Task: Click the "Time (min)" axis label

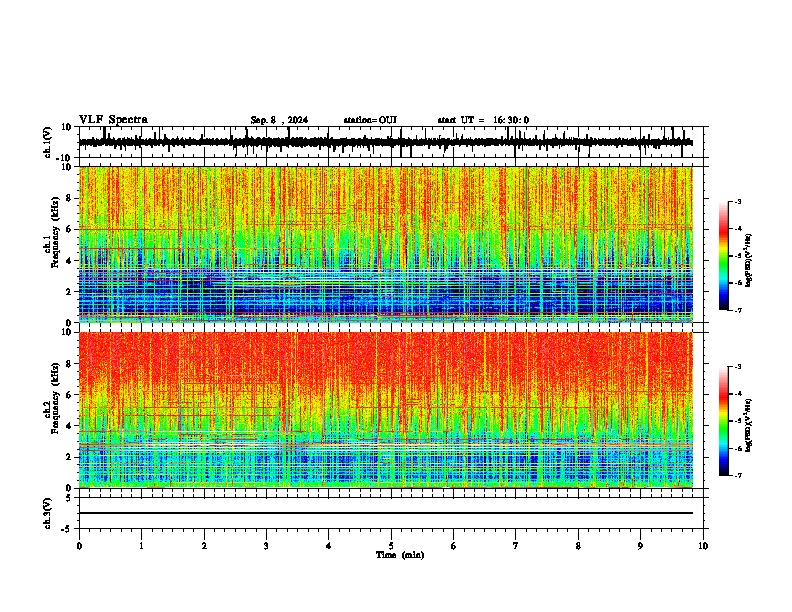Action: [x=400, y=555]
